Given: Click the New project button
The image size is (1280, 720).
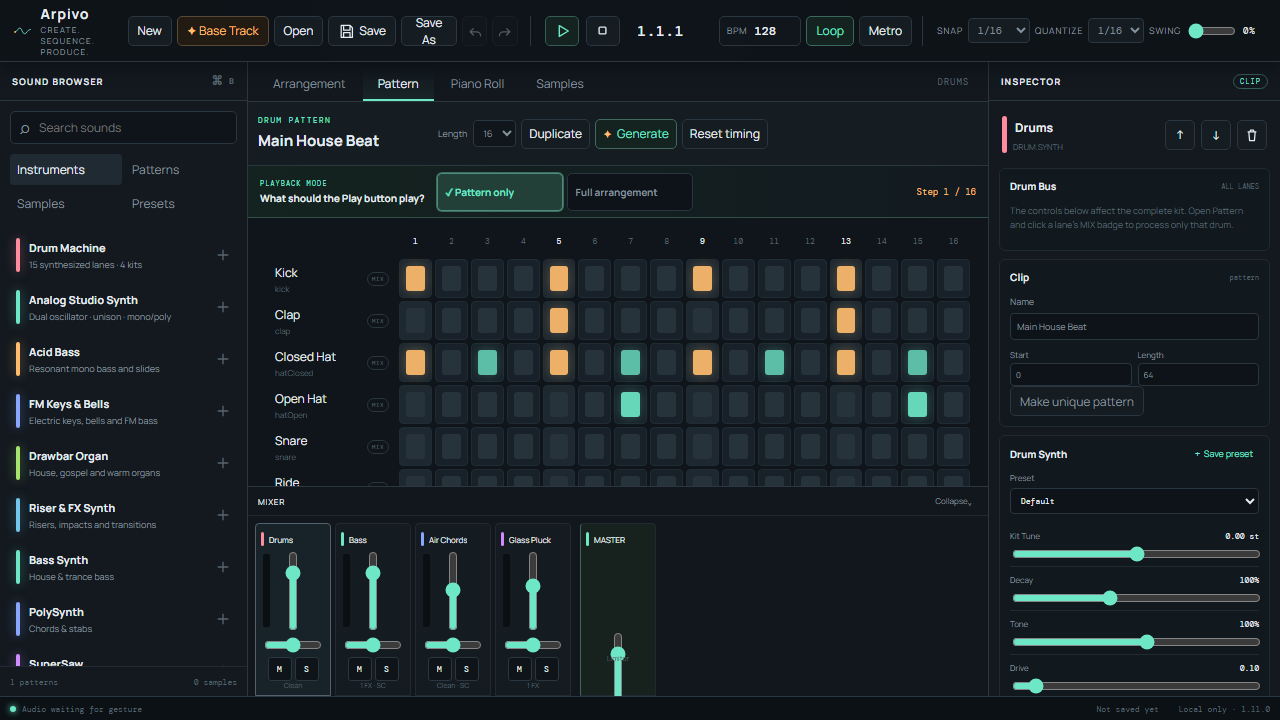Looking at the screenshot, I should [x=150, y=31].
